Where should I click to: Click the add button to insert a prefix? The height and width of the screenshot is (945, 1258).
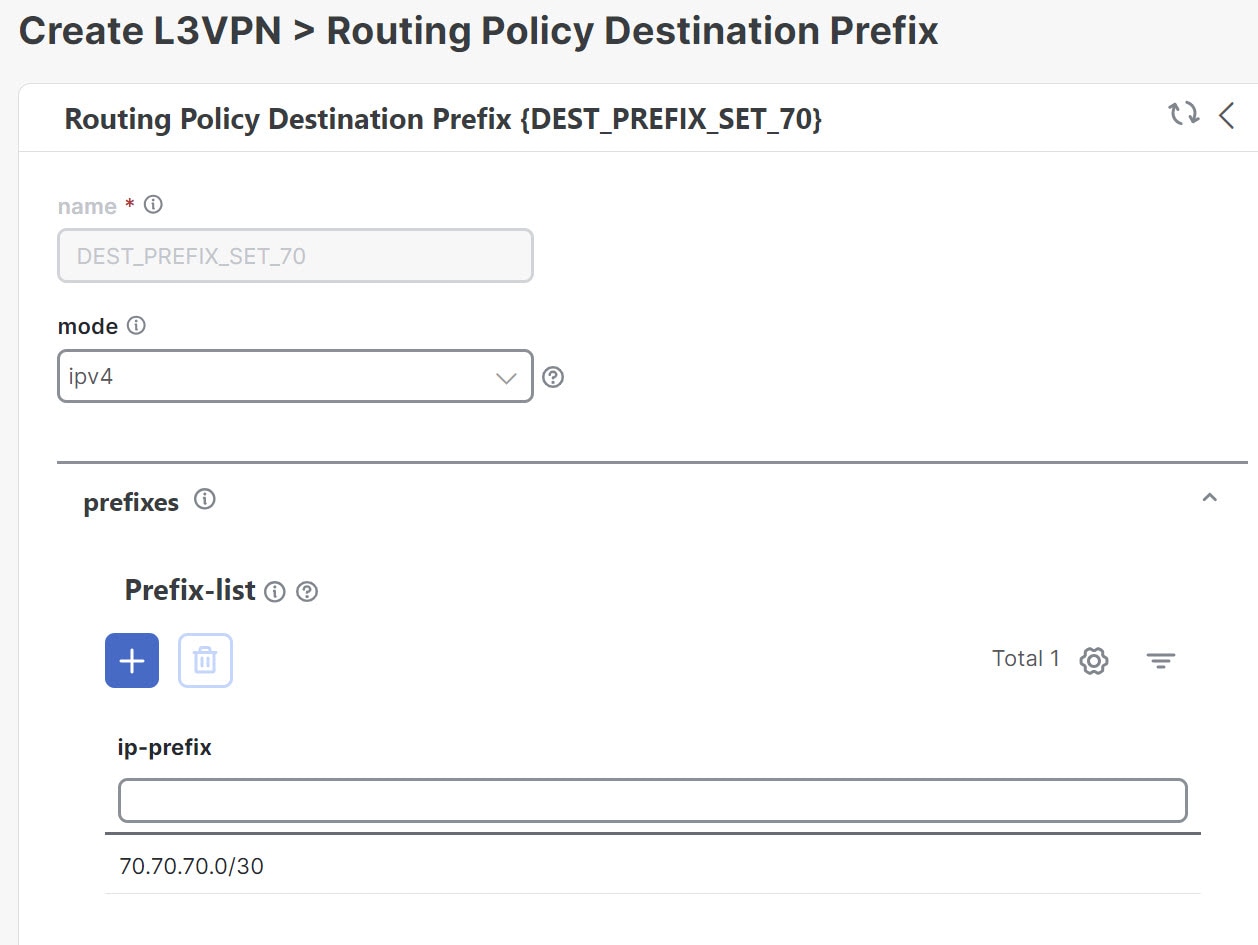[131, 660]
